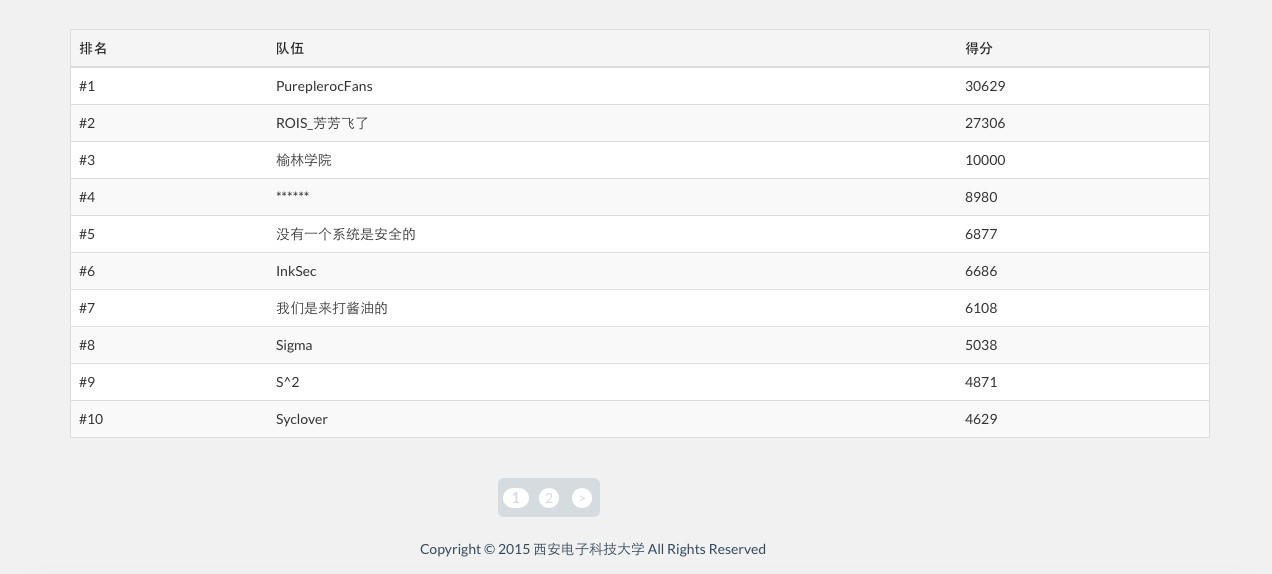Go to the next page using the > arrow
The height and width of the screenshot is (574, 1272).
582,498
